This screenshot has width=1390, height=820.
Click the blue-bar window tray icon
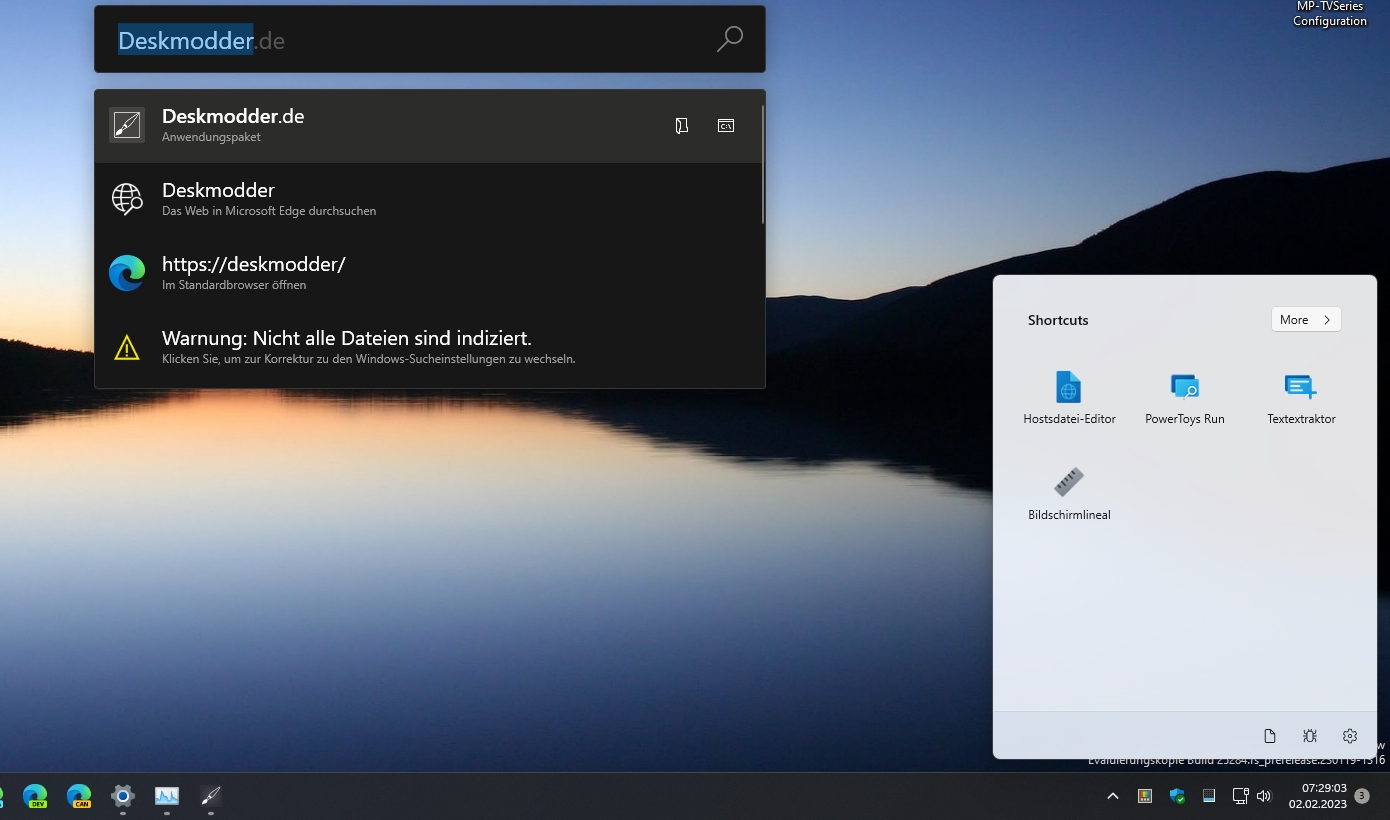point(1209,796)
